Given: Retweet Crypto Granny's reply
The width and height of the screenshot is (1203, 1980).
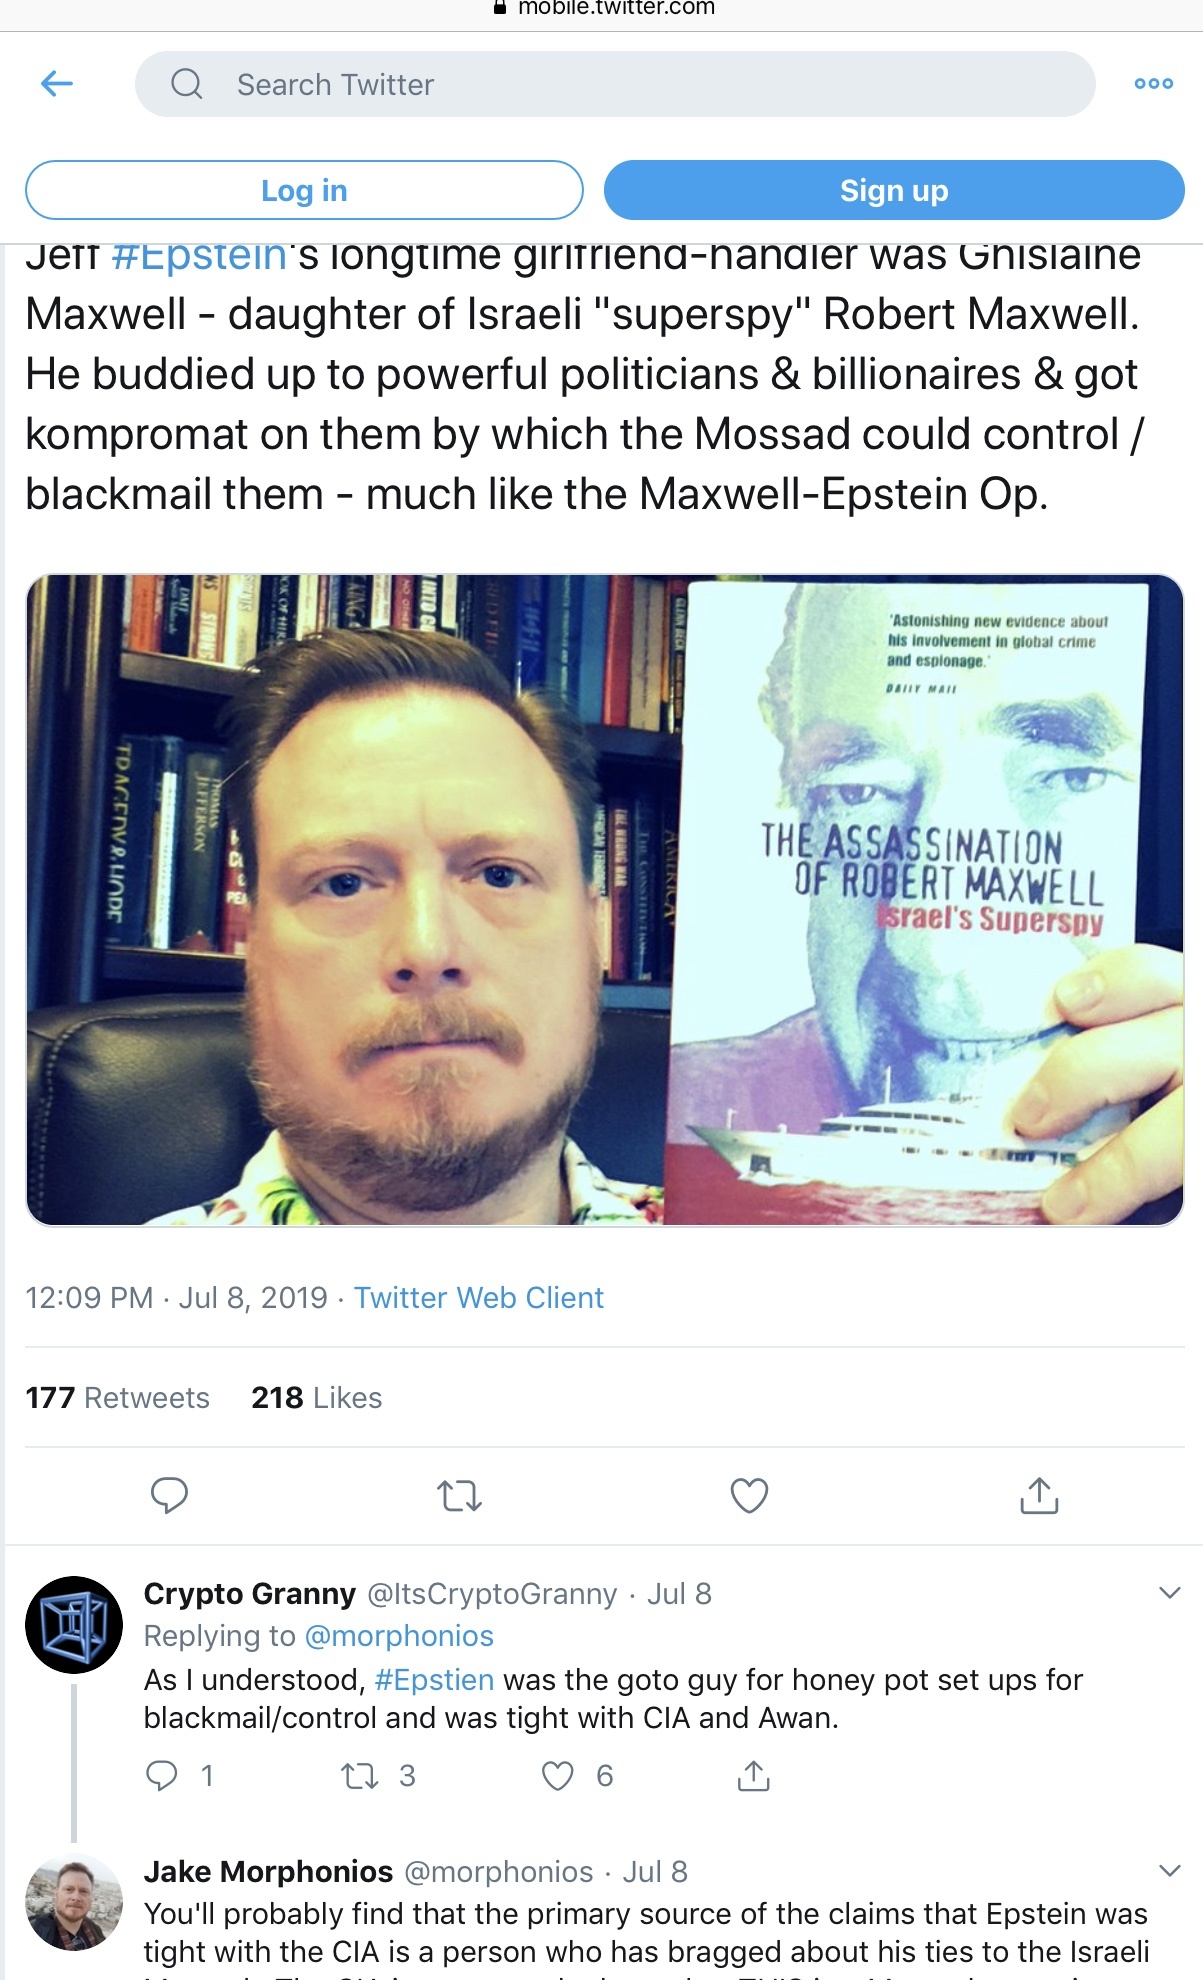Looking at the screenshot, I should click(360, 1776).
